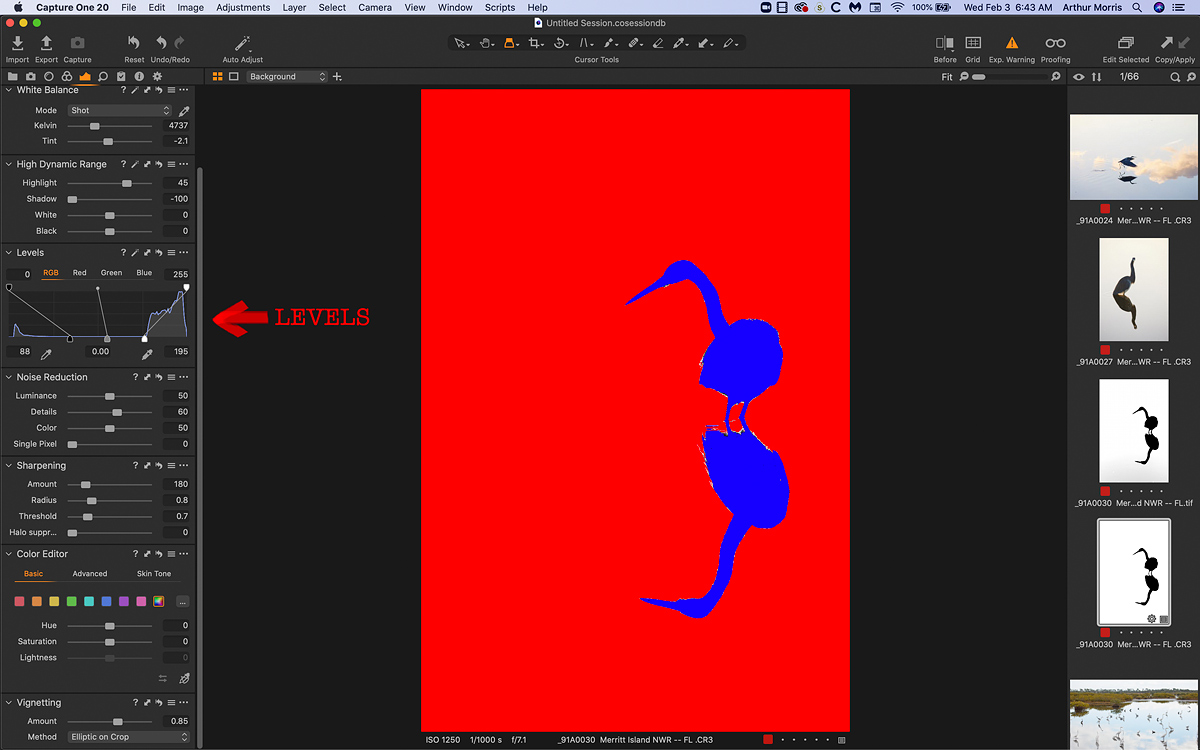Toggle the Exposure Warning overlay

(x=1012, y=44)
